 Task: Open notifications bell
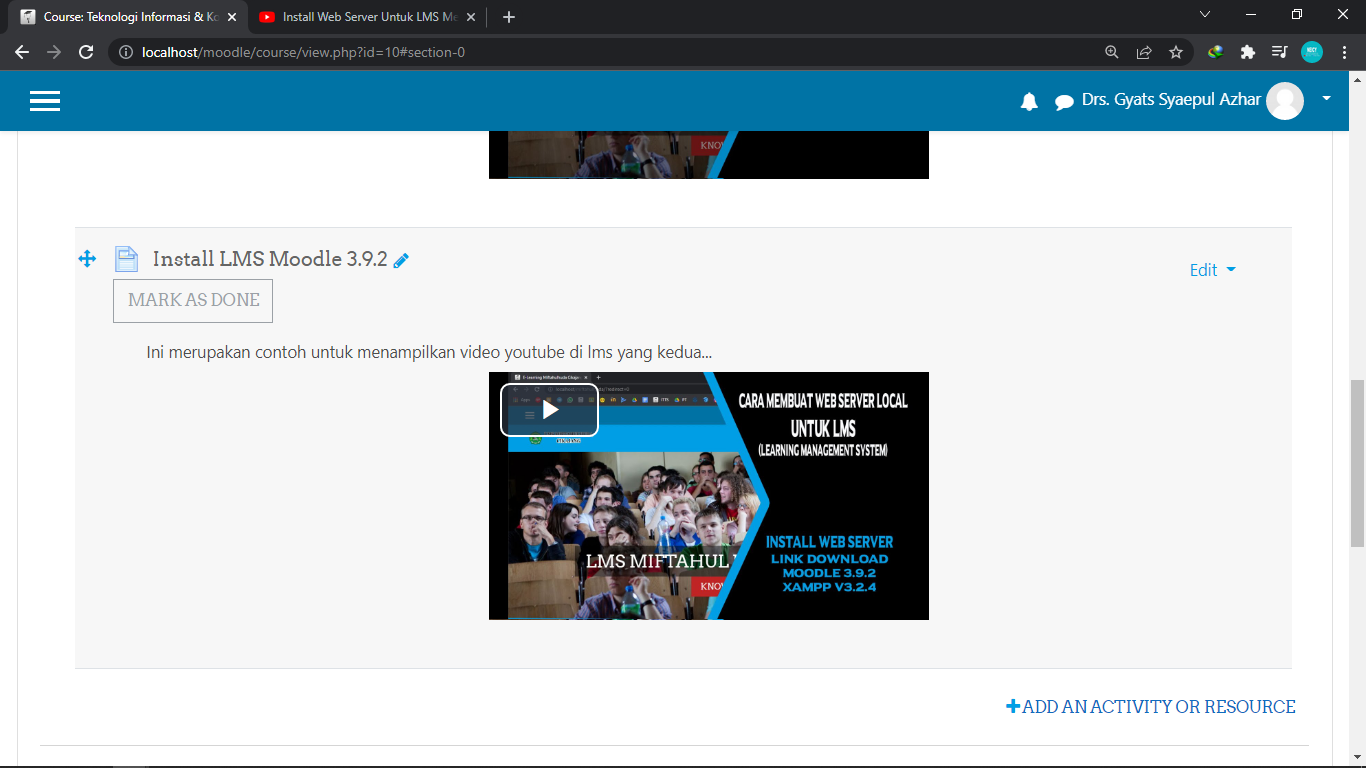click(x=1029, y=101)
